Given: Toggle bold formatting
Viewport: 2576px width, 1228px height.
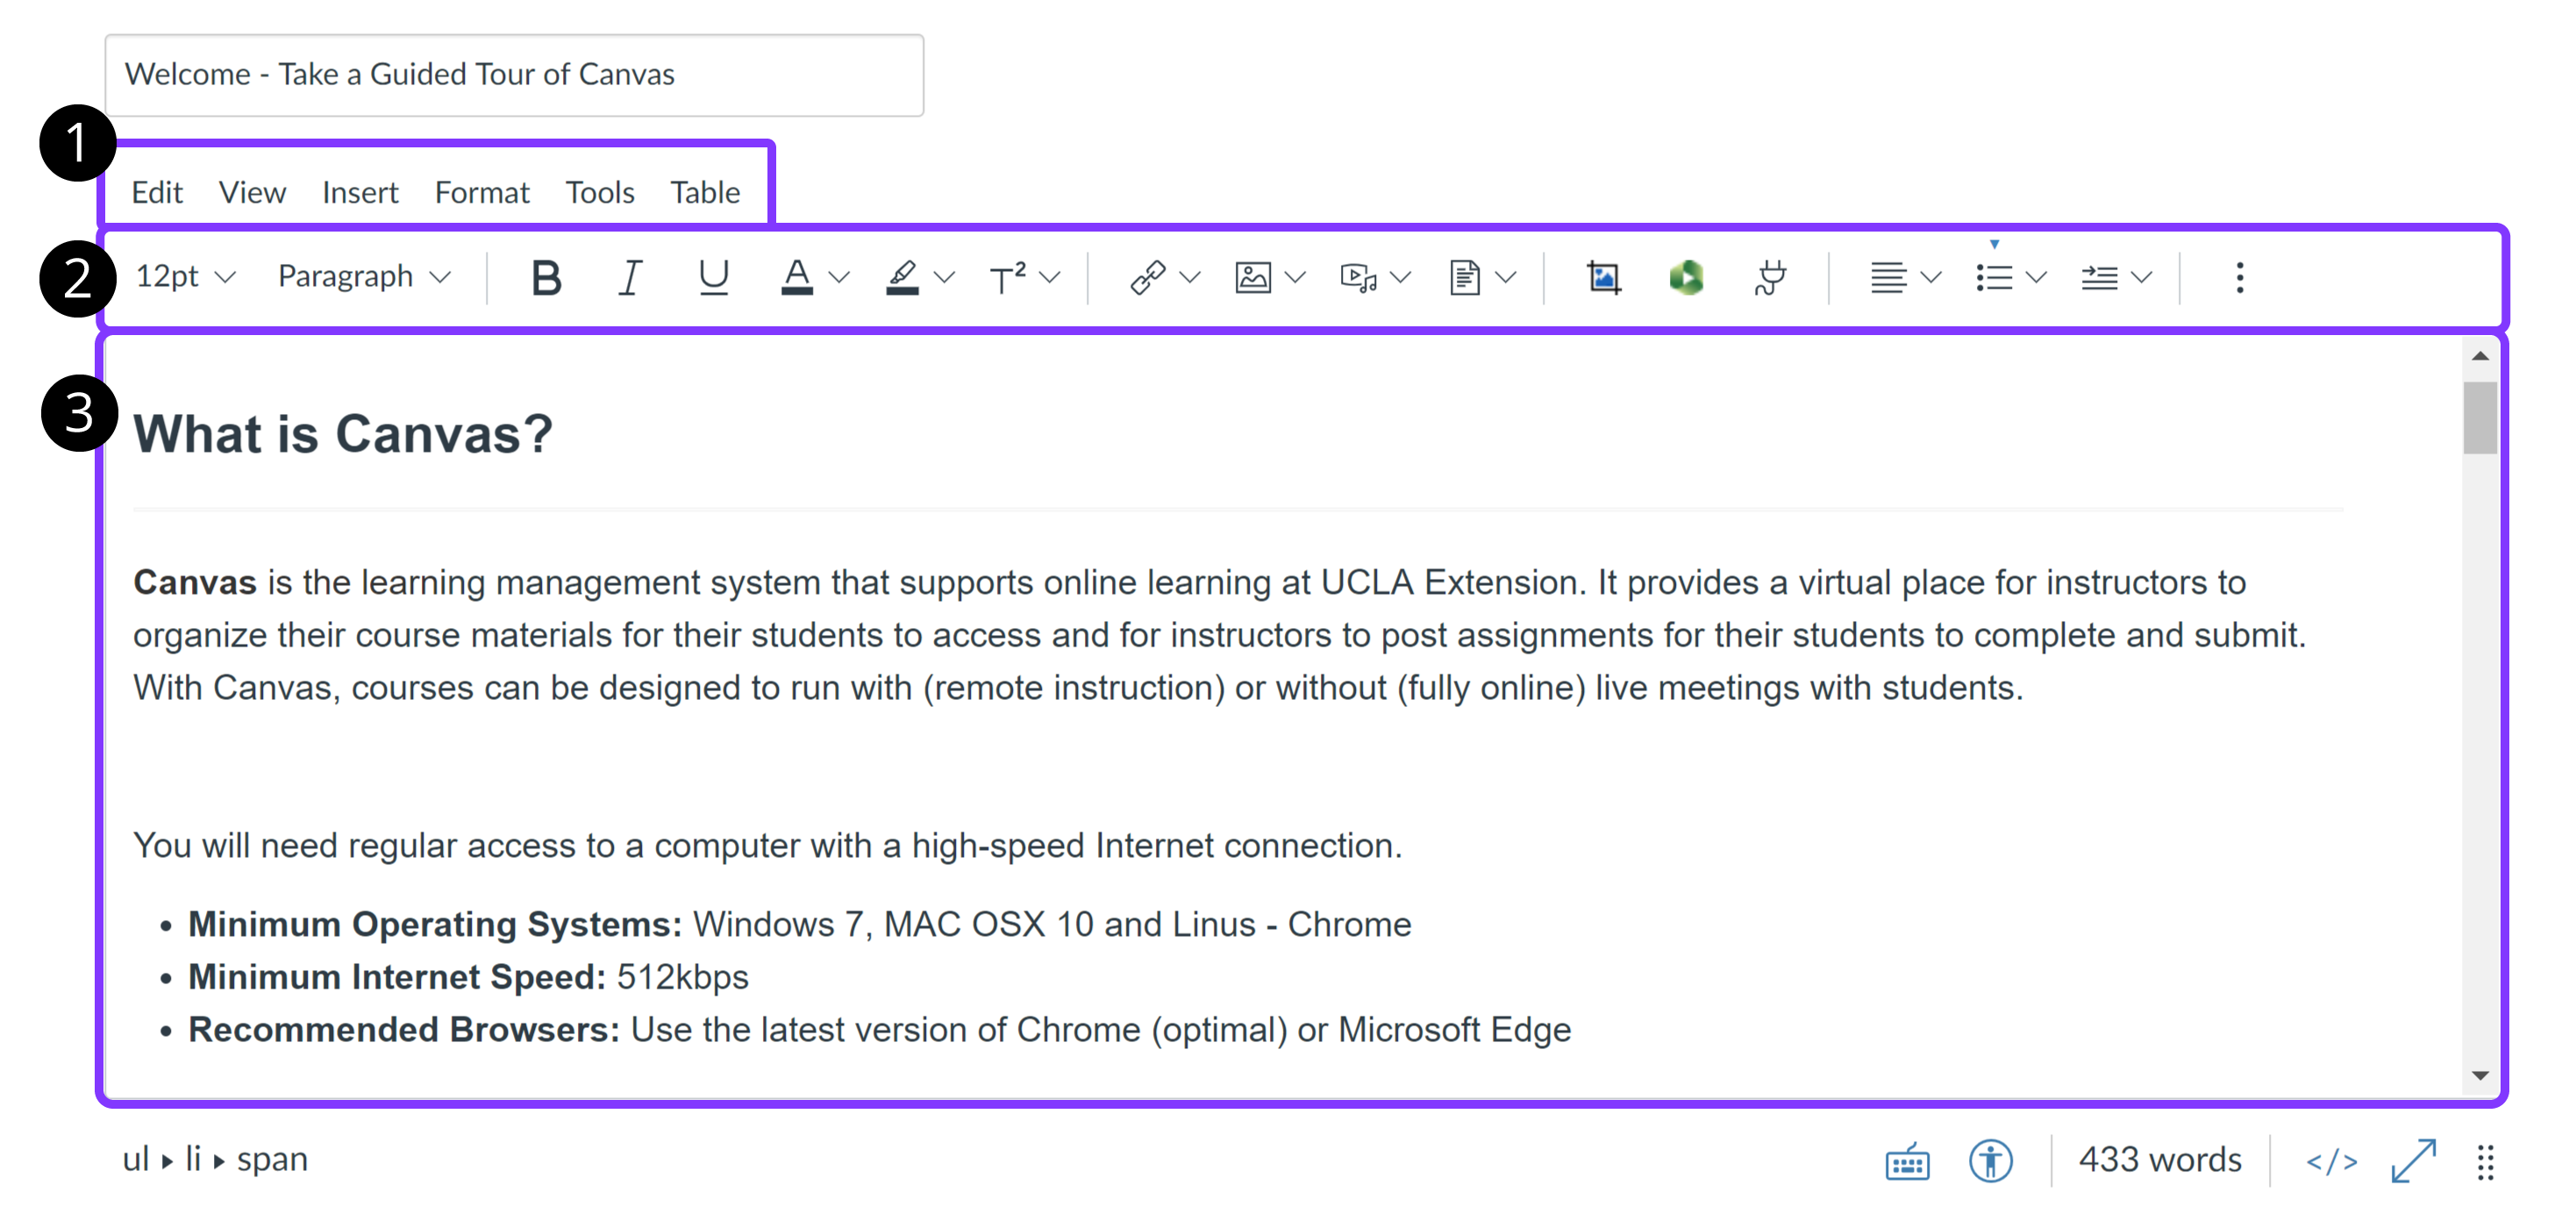Looking at the screenshot, I should [x=546, y=277].
